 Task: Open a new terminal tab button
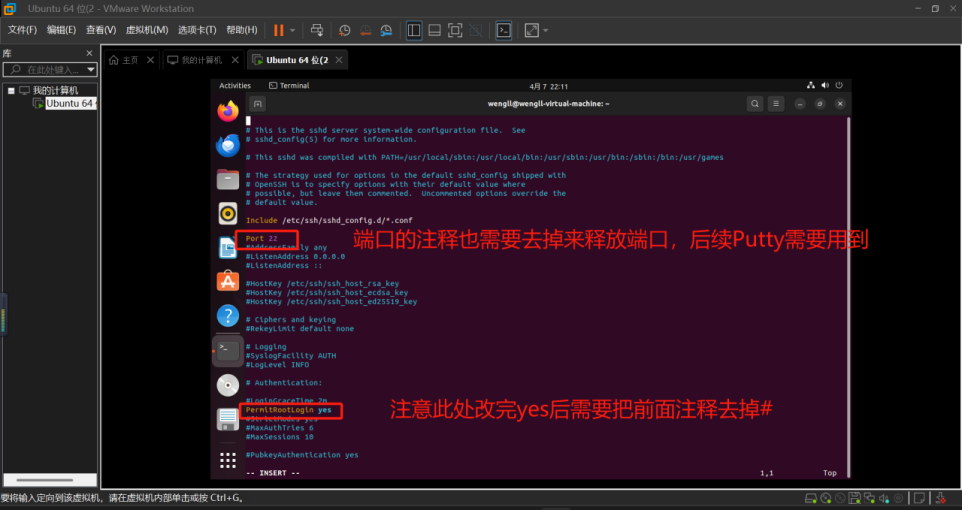tap(258, 104)
